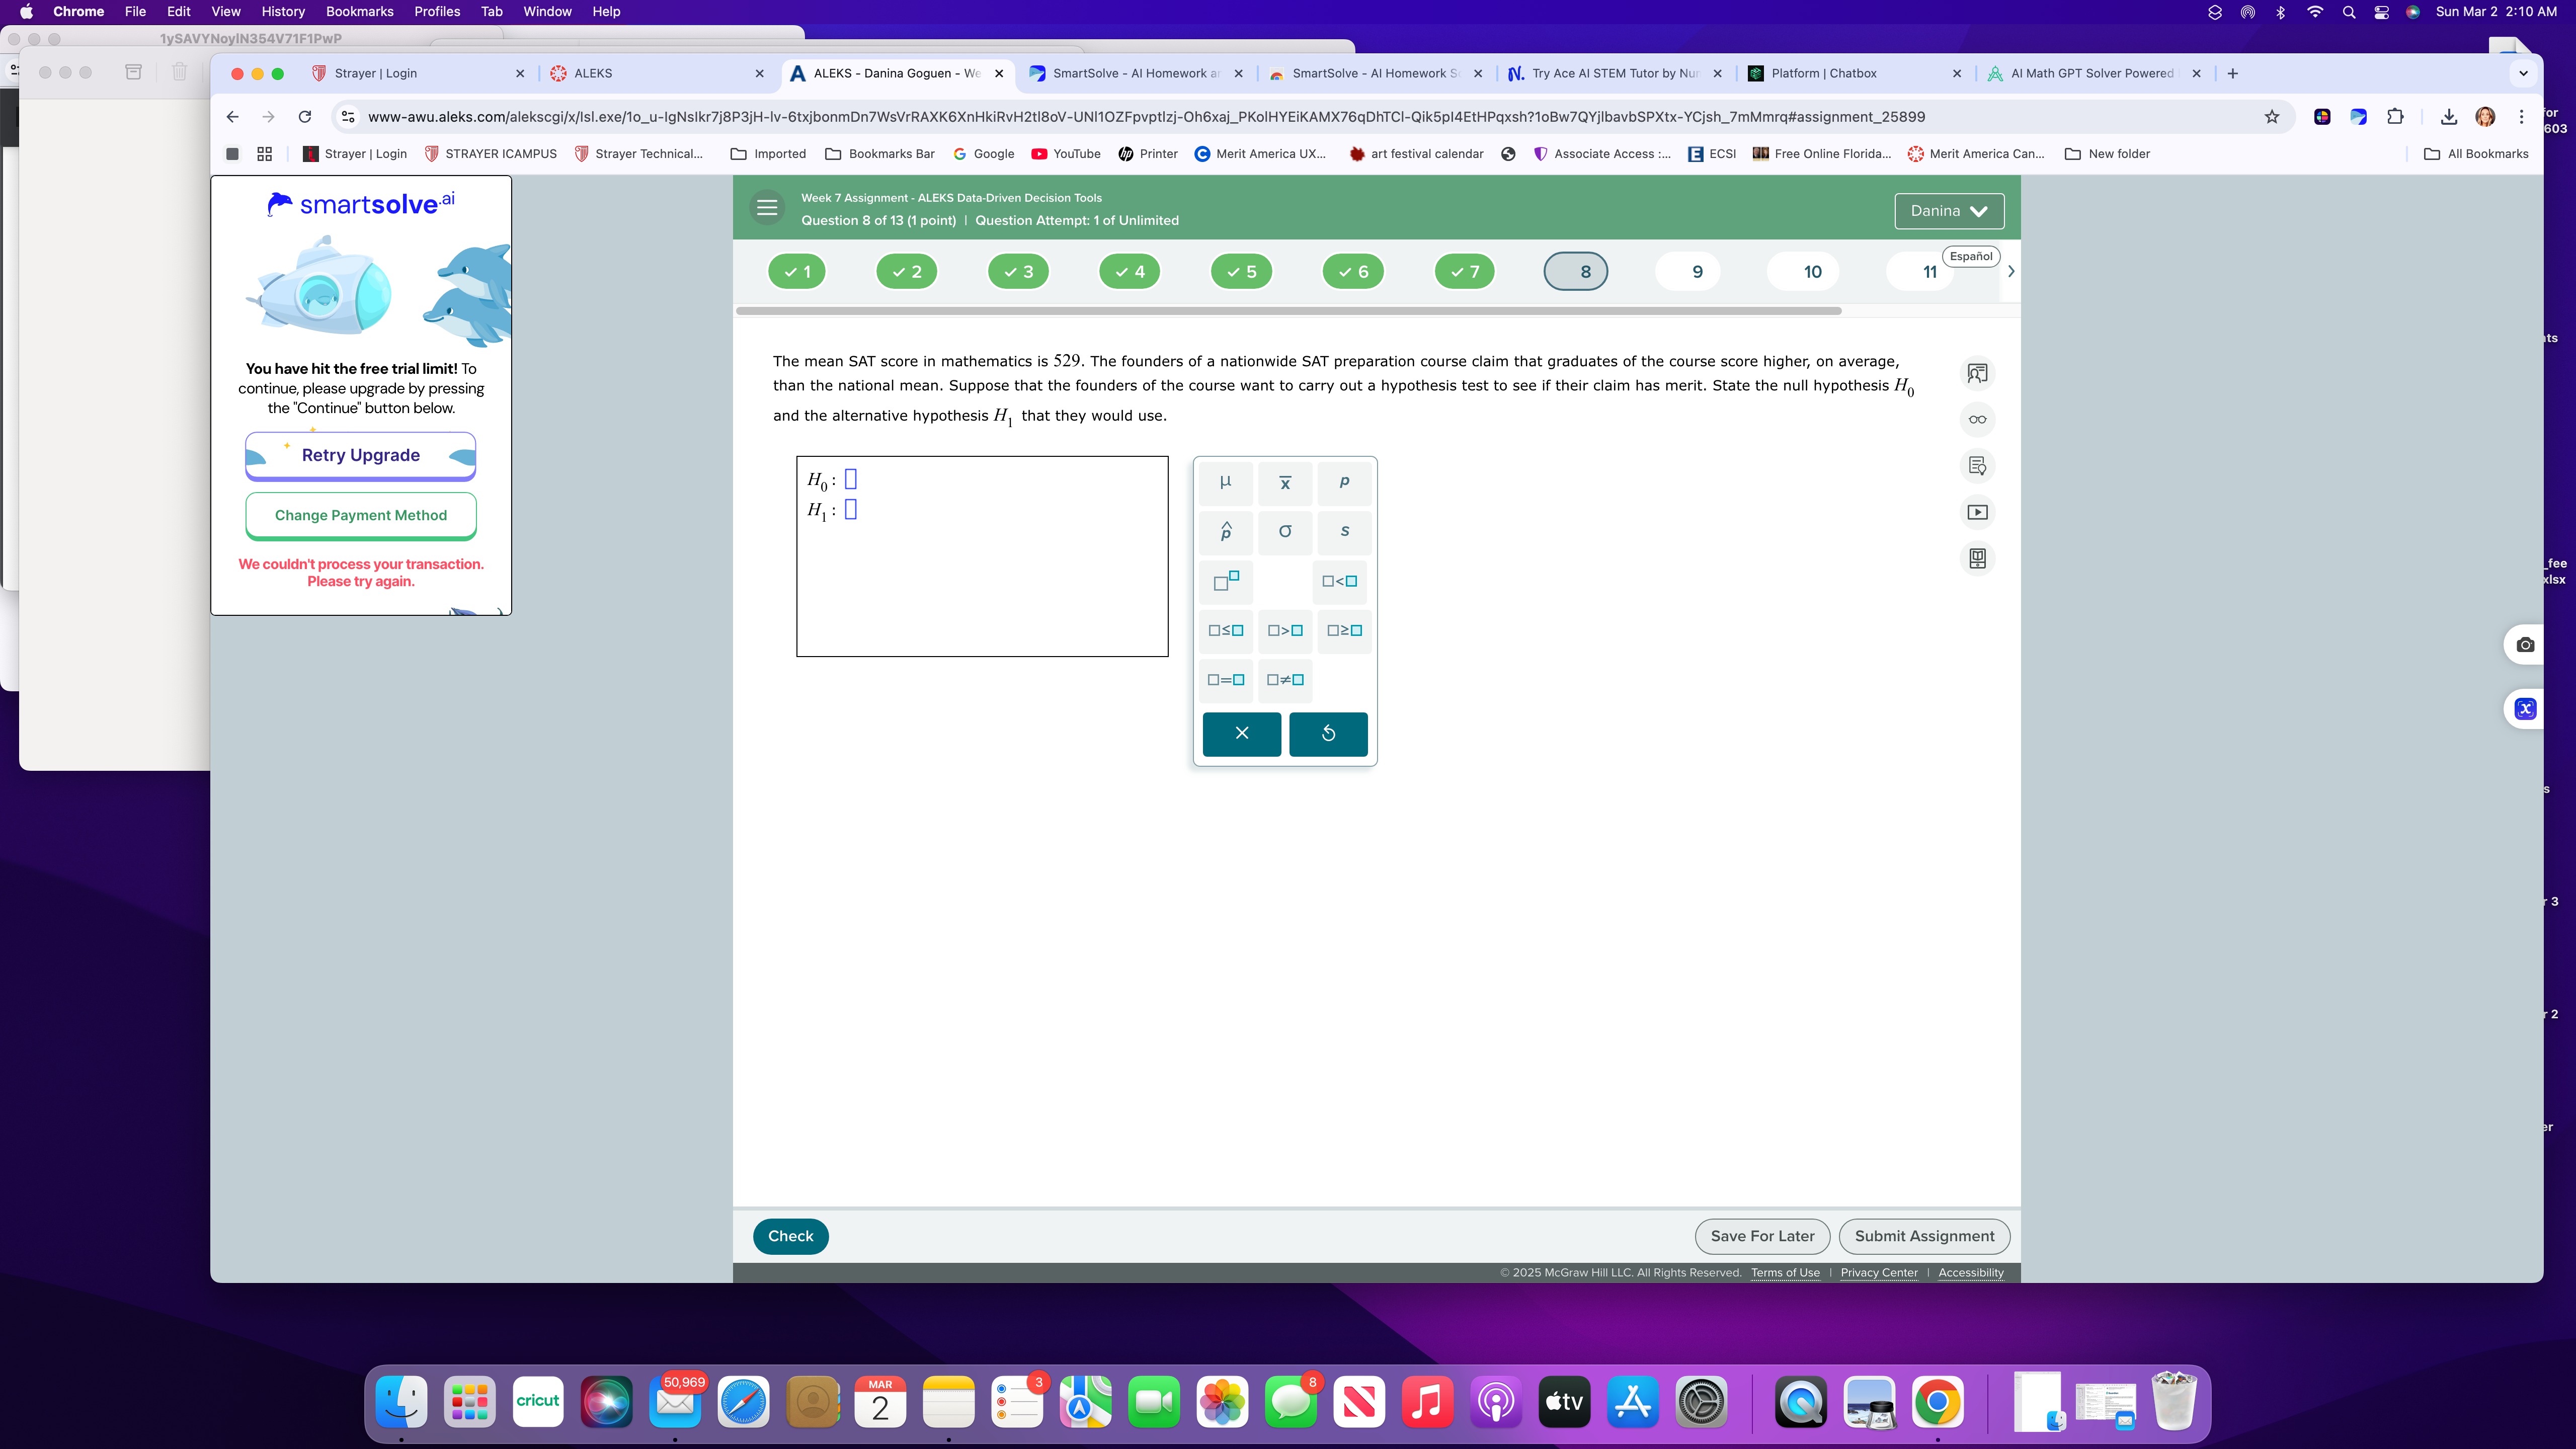The height and width of the screenshot is (1449, 2576).
Task: Open Chrome downloads icon
Action: [x=2449, y=117]
